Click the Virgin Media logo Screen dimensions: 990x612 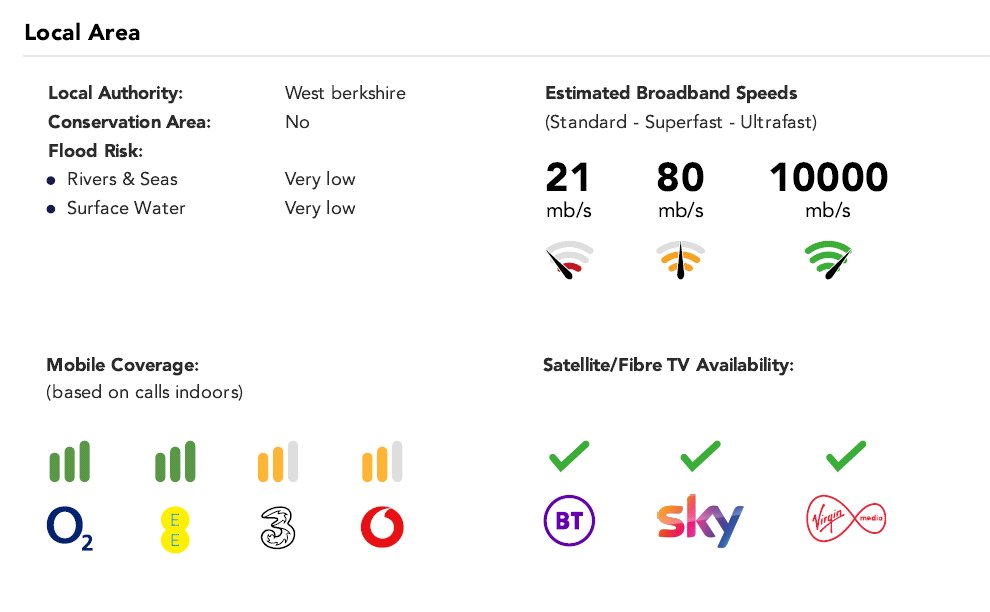(846, 519)
